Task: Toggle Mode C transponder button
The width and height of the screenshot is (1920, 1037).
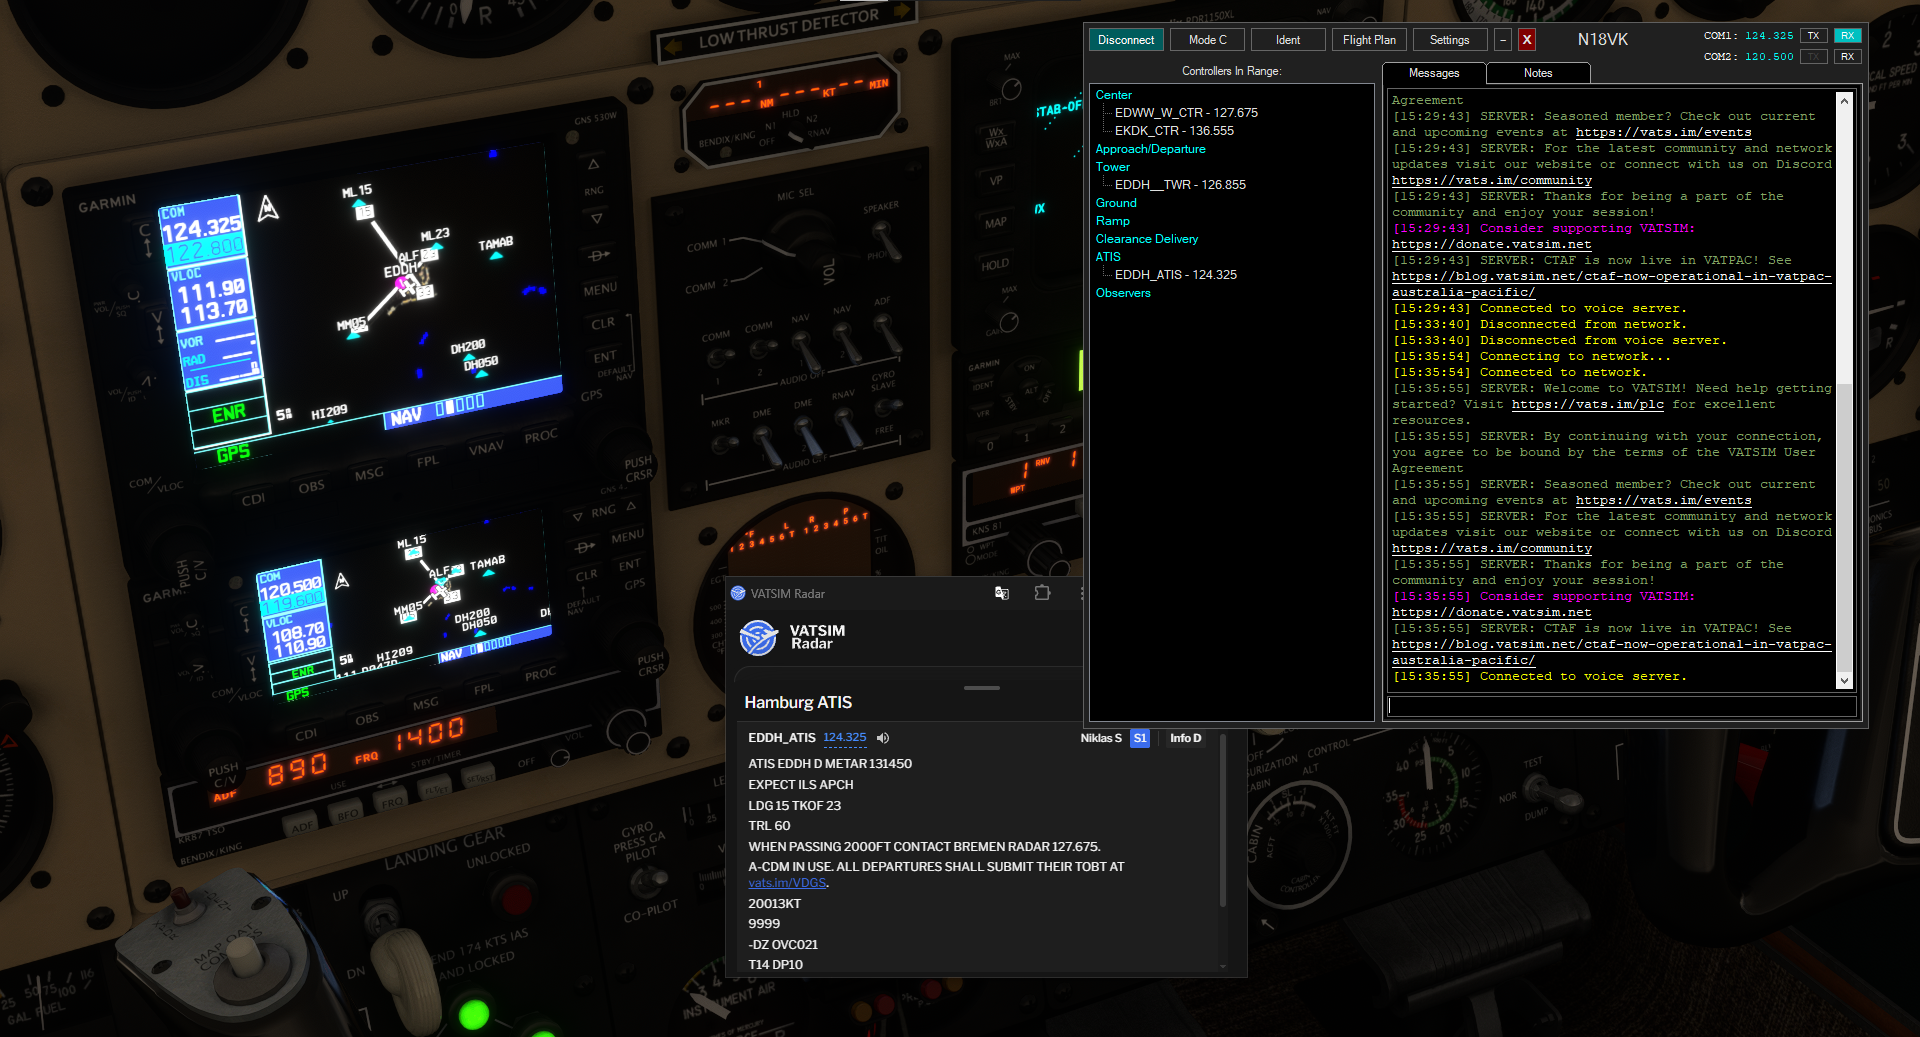Action: pyautogui.click(x=1208, y=40)
